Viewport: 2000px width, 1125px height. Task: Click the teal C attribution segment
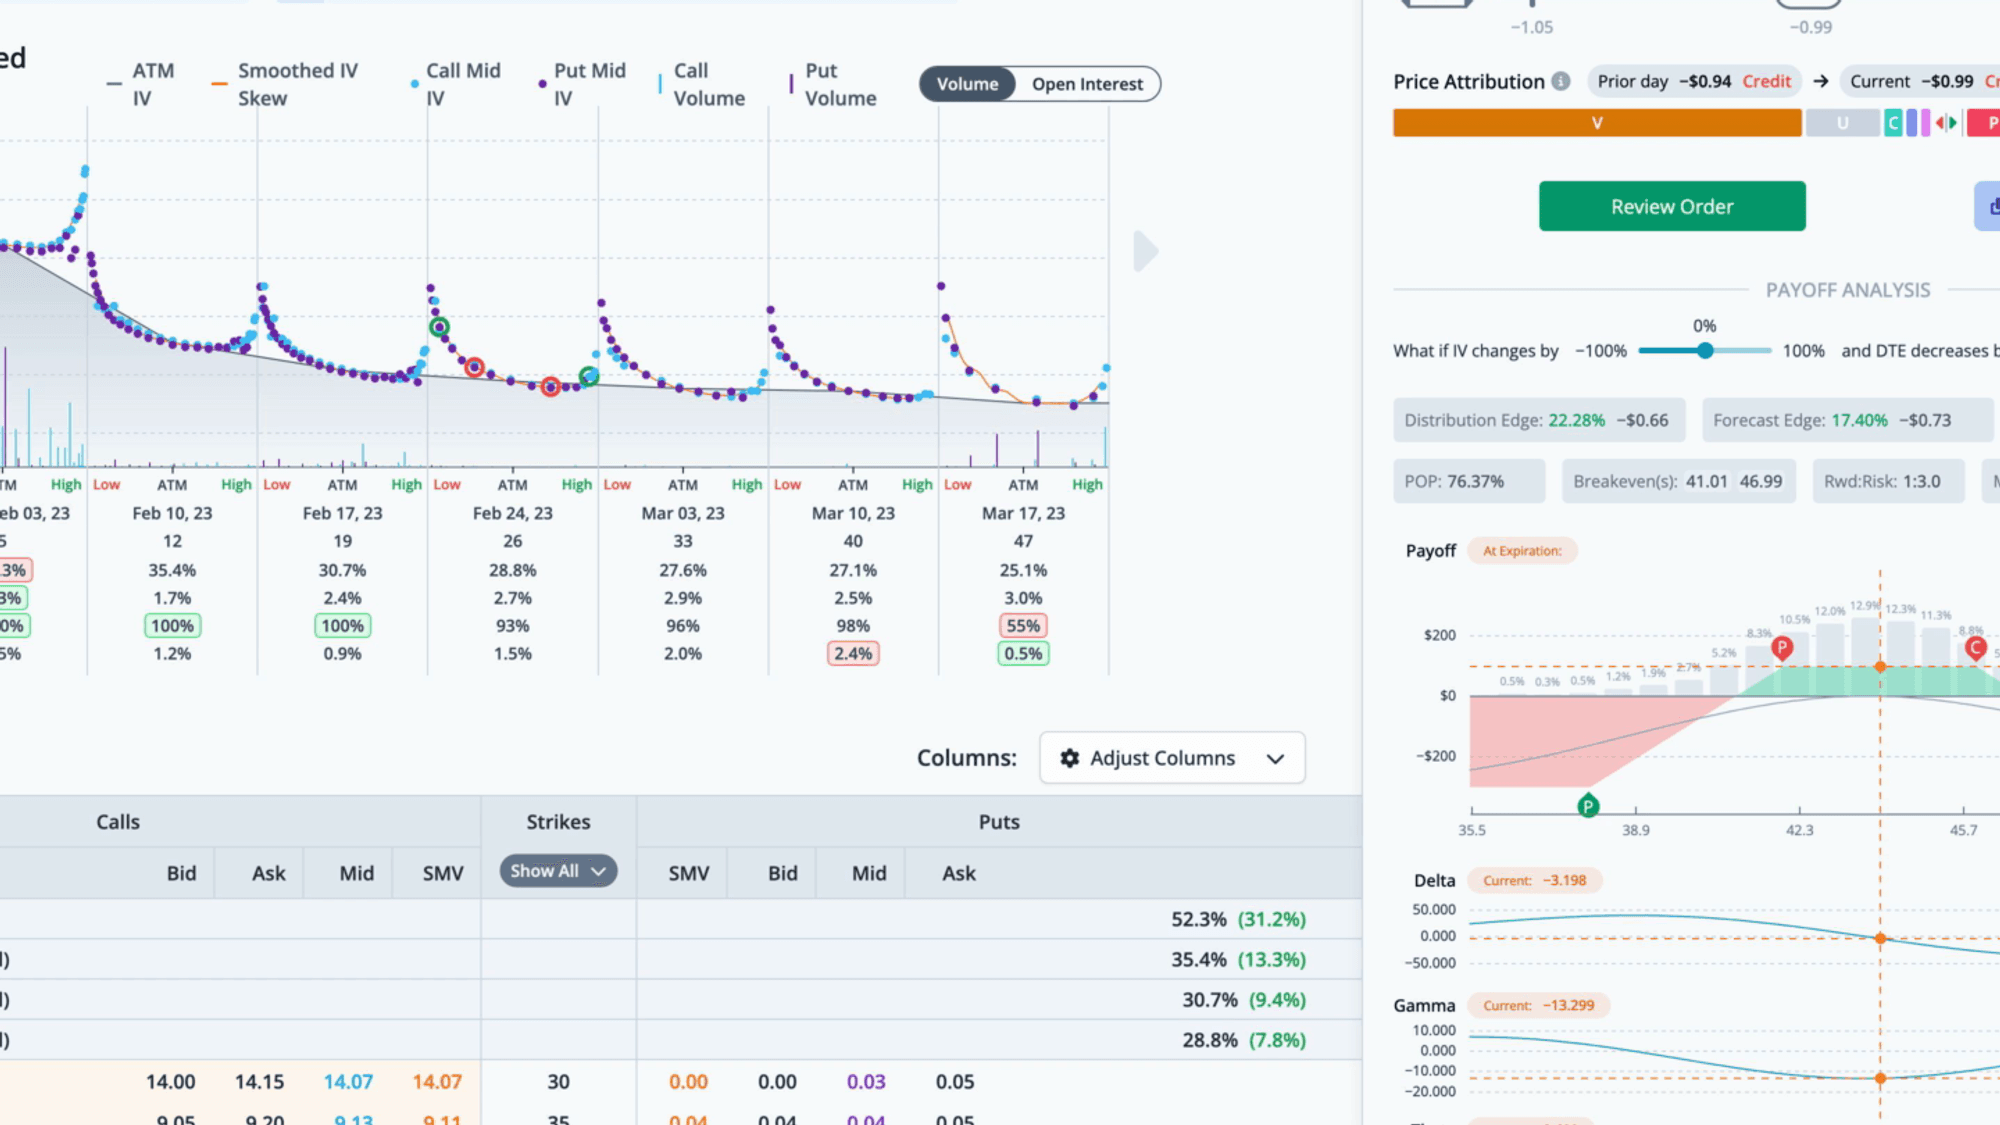[1893, 123]
